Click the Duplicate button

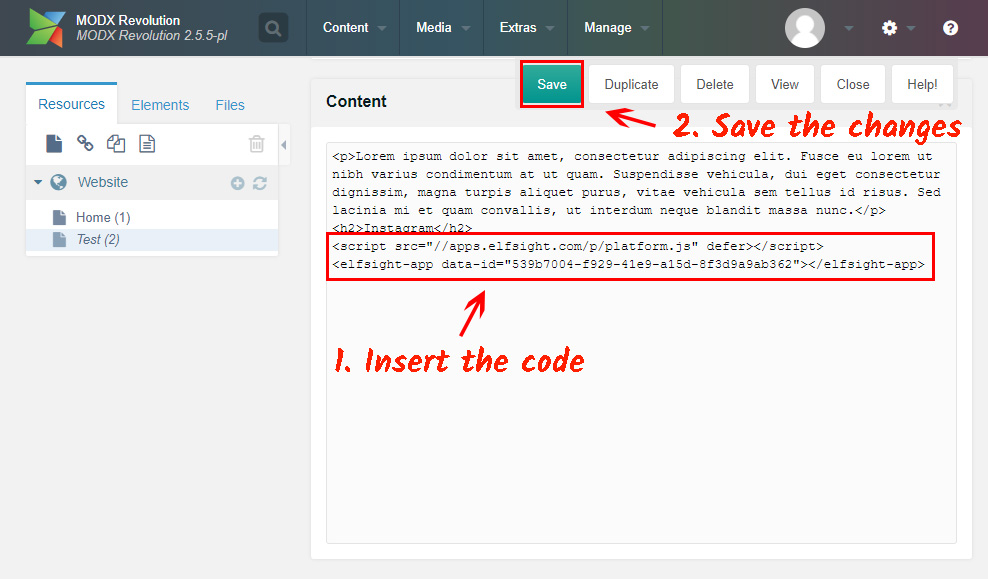631,84
